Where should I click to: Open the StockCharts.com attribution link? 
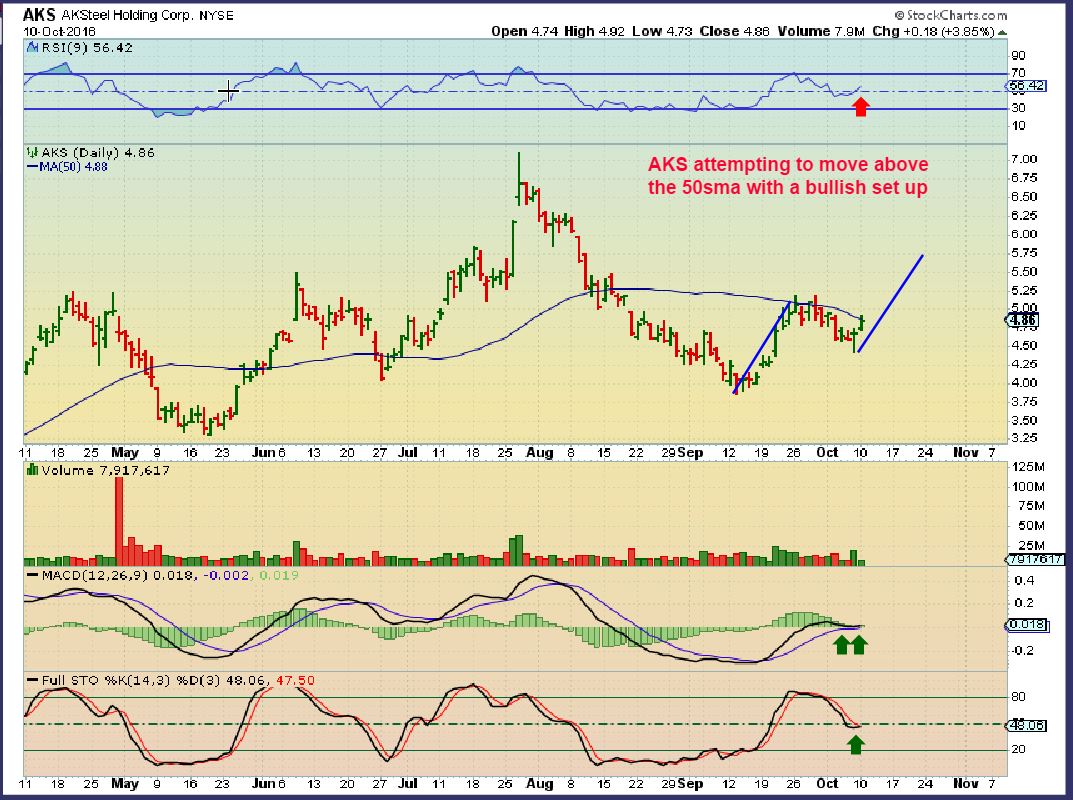951,14
